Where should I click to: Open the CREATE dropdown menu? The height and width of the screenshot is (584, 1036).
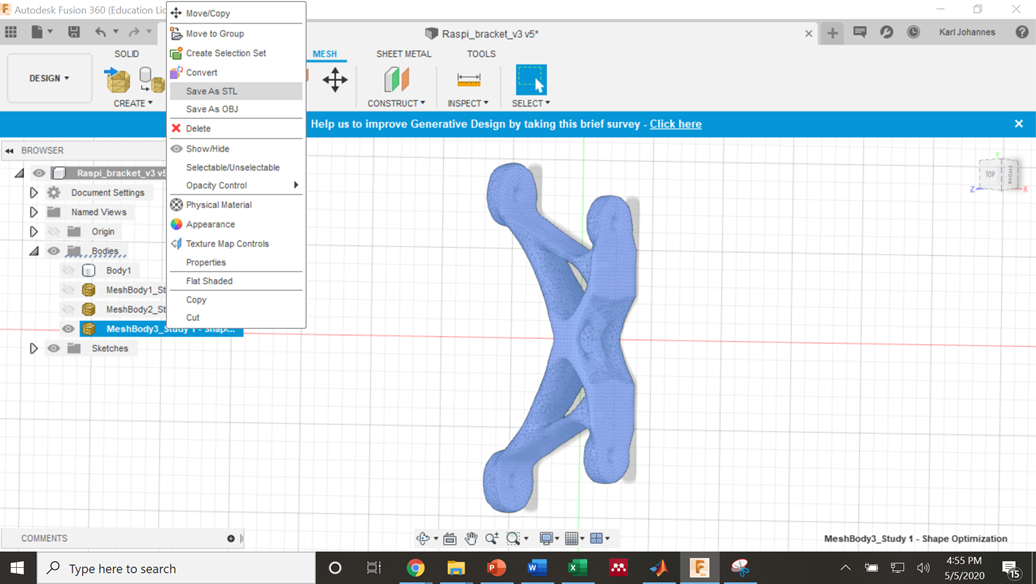click(x=133, y=103)
